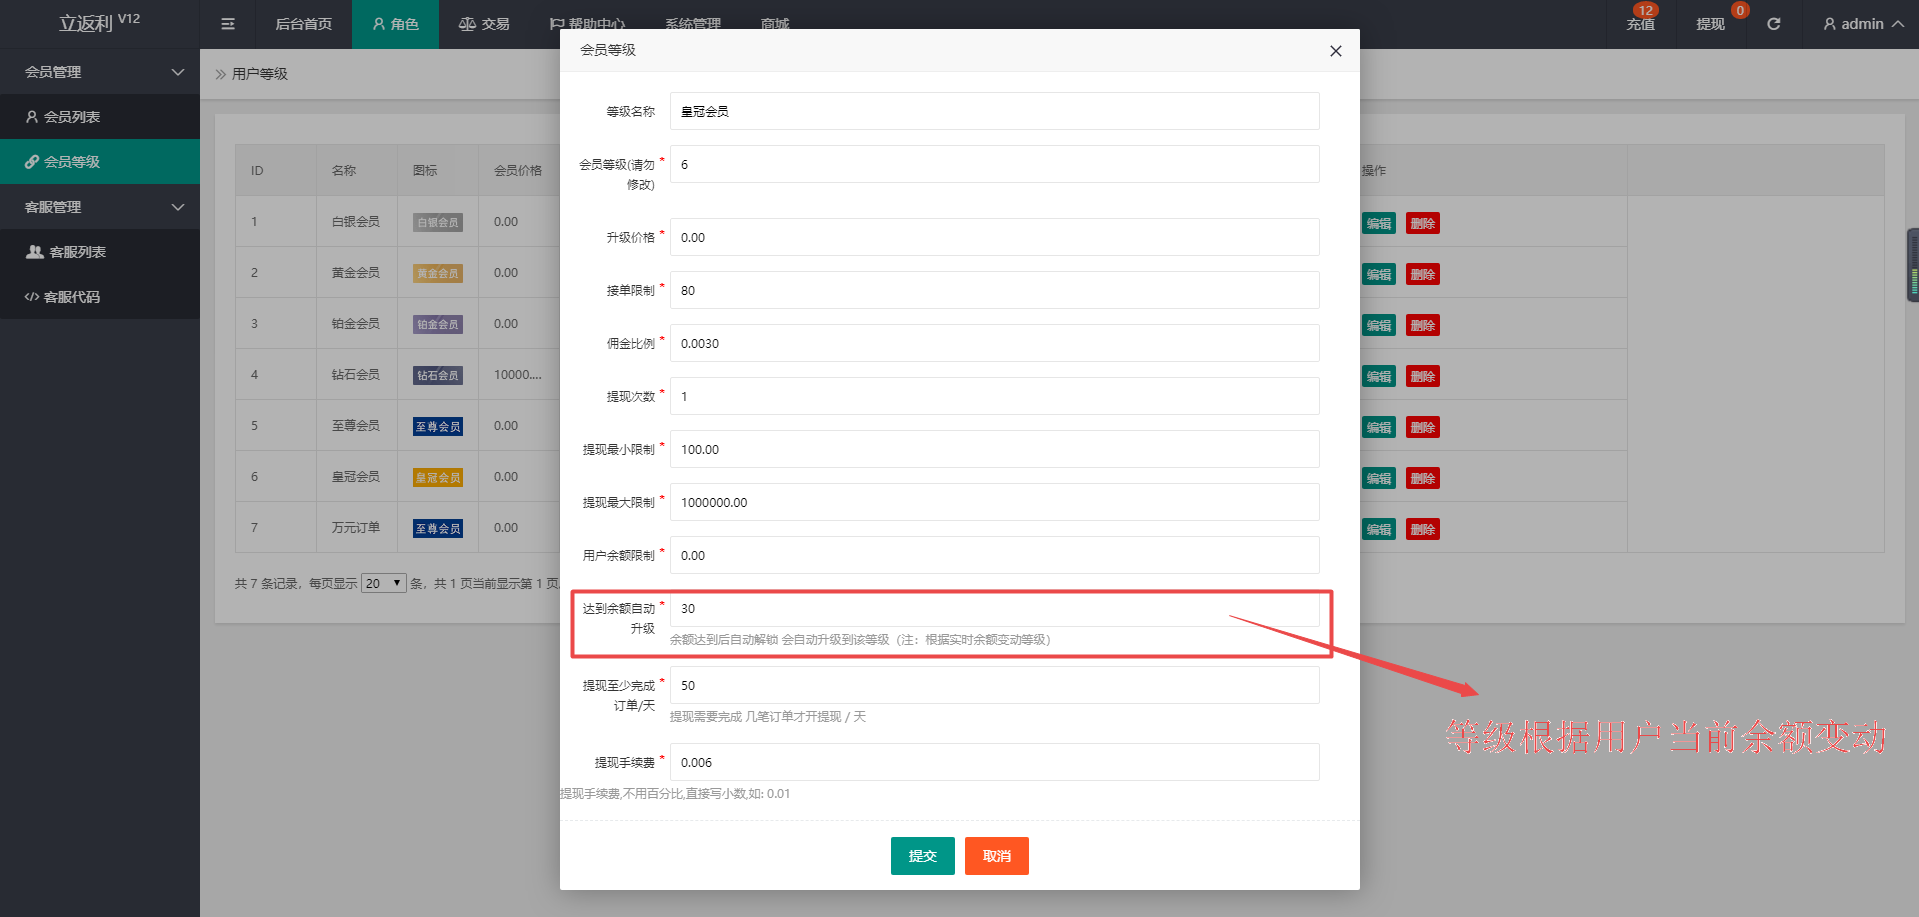Switch to the 系统管理 menu
This screenshot has height=917, width=1919.
(x=692, y=24)
